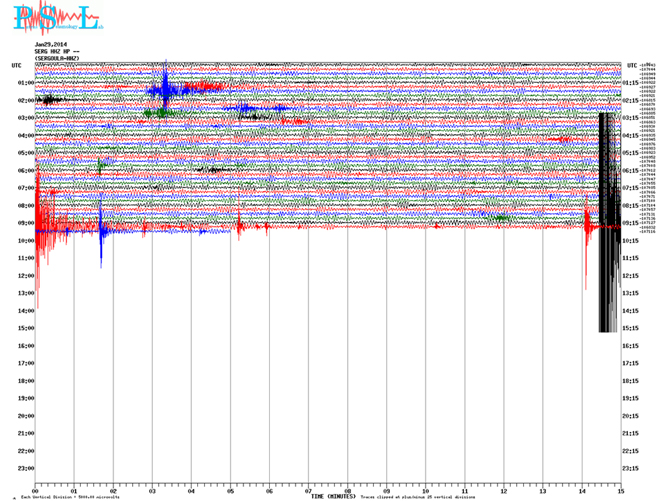
Task: Select the 10:15 time label on right
Action: pyautogui.click(x=631, y=241)
